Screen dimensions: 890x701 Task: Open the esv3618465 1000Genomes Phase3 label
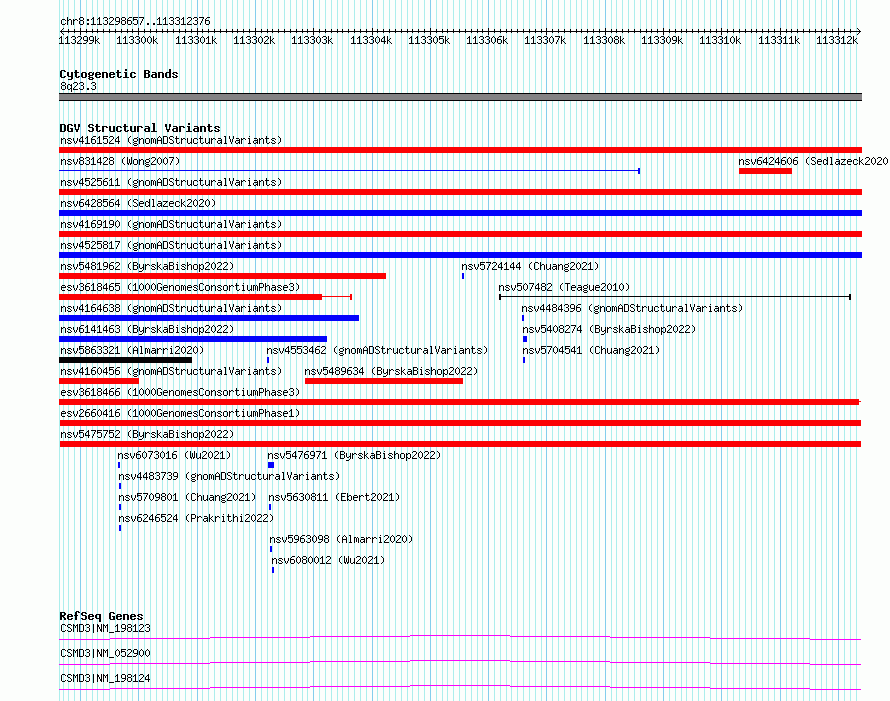click(180, 287)
